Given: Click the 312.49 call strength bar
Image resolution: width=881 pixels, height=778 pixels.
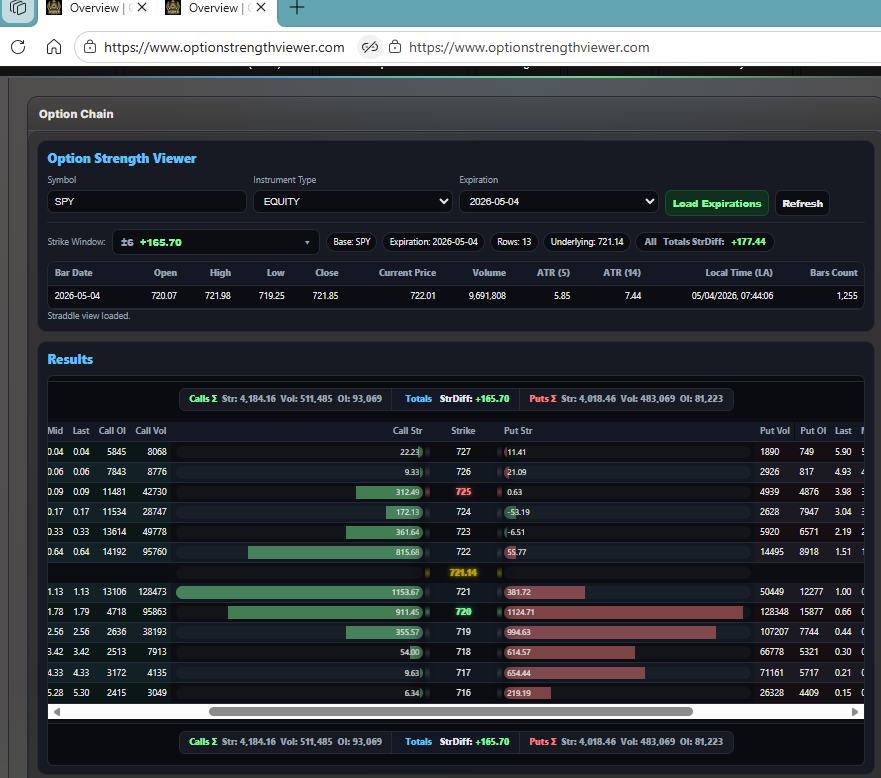Looking at the screenshot, I should pyautogui.click(x=389, y=492).
